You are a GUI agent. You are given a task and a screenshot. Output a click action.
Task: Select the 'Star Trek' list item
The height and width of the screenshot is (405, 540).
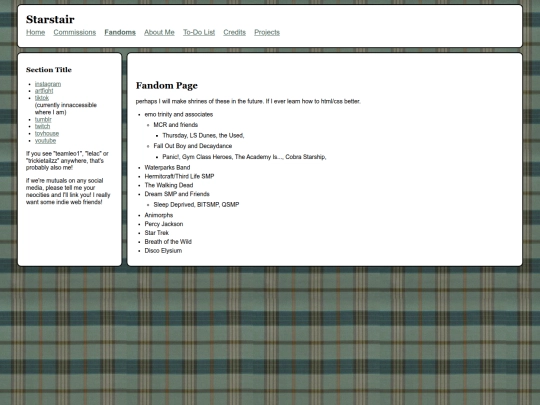157,233
